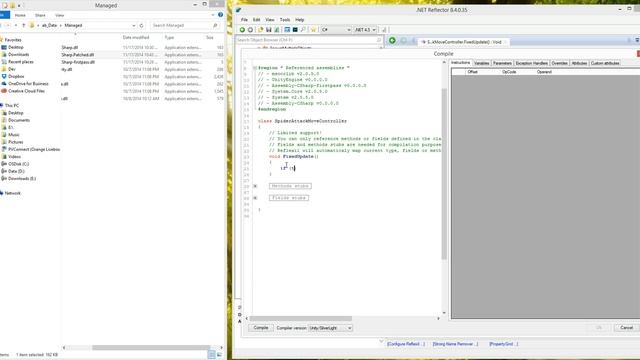Open the Explorer address history dropdown
The width and height of the screenshot is (640, 360).
[x=133, y=25]
